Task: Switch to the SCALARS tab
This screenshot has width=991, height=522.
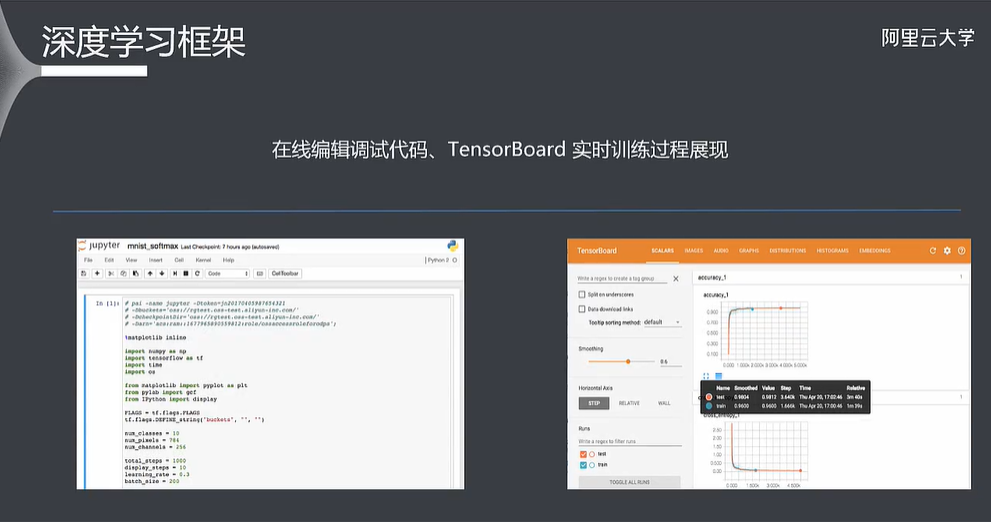Action: pos(662,251)
